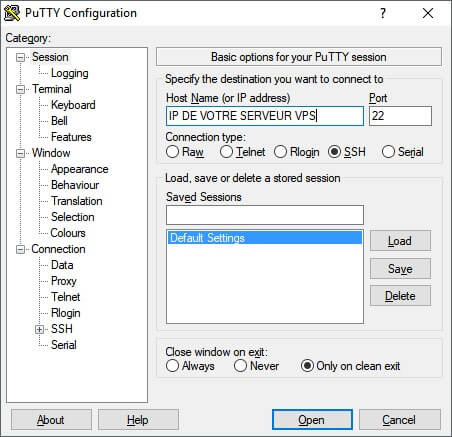
Task: Click the Help button
Action: pyautogui.click(x=138, y=420)
